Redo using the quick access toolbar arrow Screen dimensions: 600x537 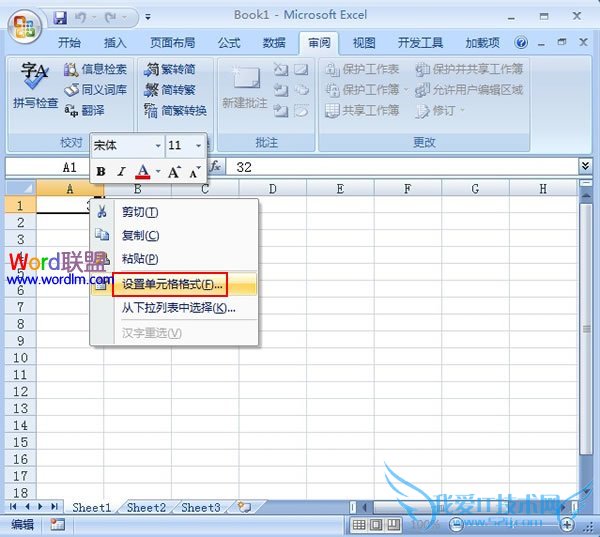(x=111, y=17)
